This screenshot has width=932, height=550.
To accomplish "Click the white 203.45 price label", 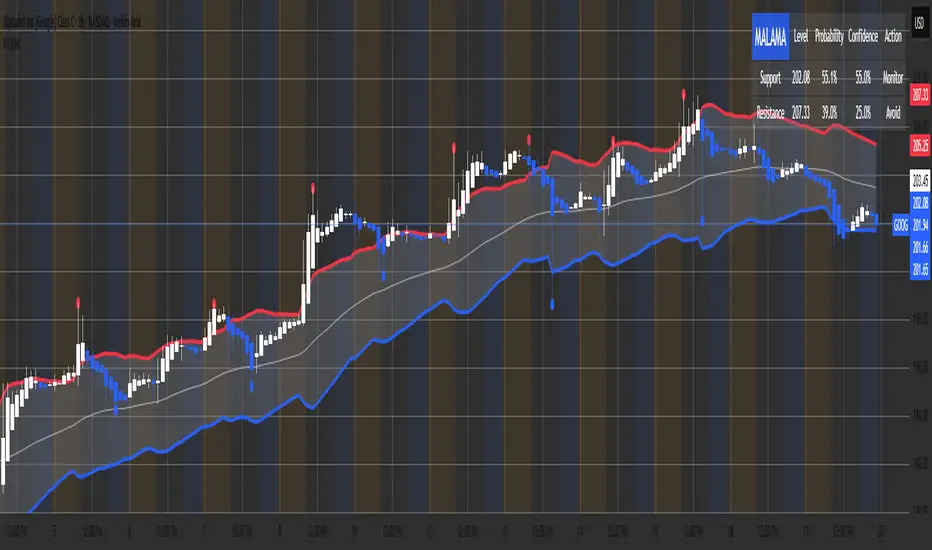I will [x=920, y=181].
